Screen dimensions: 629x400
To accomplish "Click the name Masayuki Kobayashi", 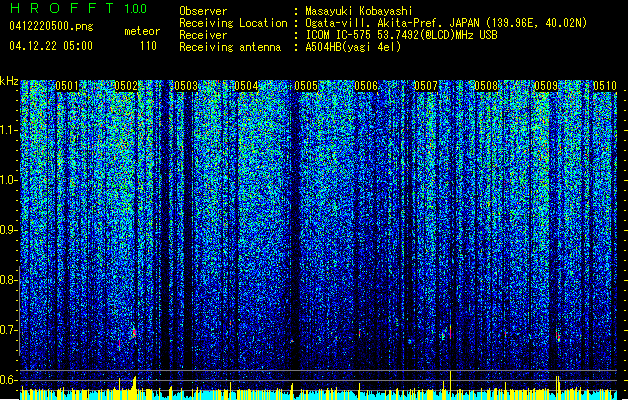I will click(359, 11).
